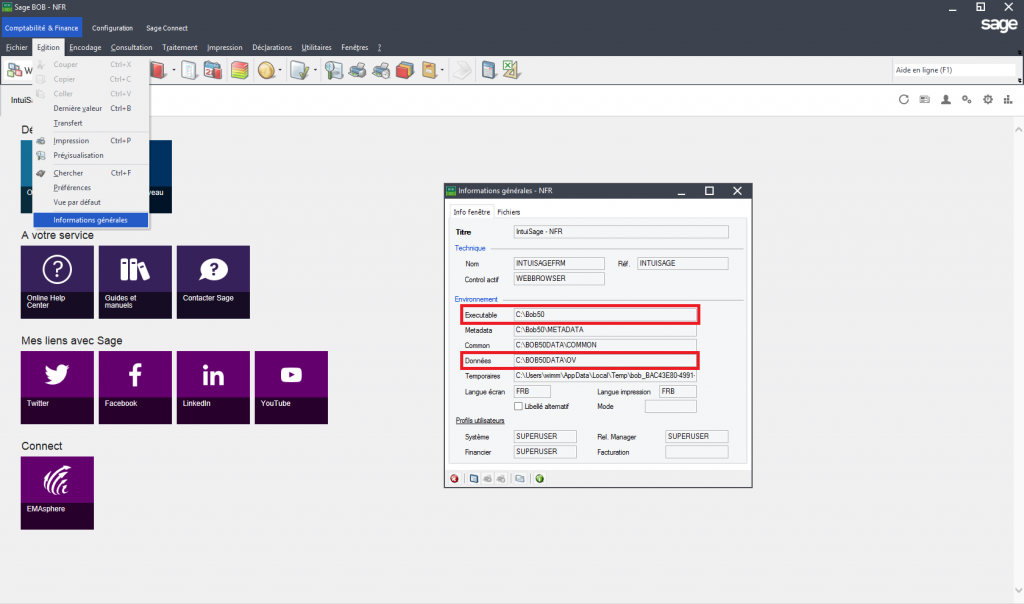Click the page scrollbar down arrow
Image resolution: width=1024 pixels, height=604 pixels.
pos(1018,590)
